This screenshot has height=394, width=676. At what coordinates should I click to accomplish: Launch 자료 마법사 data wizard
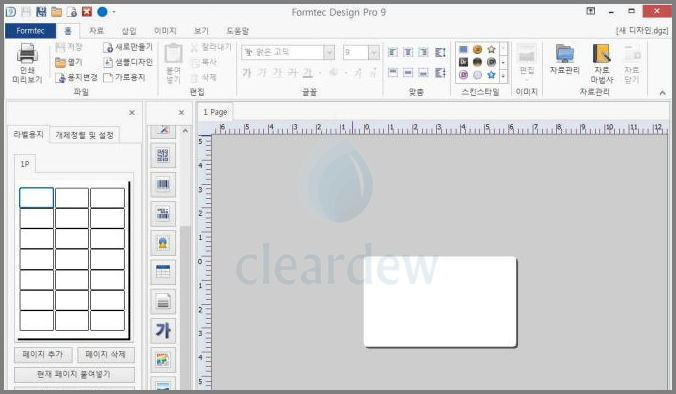pyautogui.click(x=602, y=64)
